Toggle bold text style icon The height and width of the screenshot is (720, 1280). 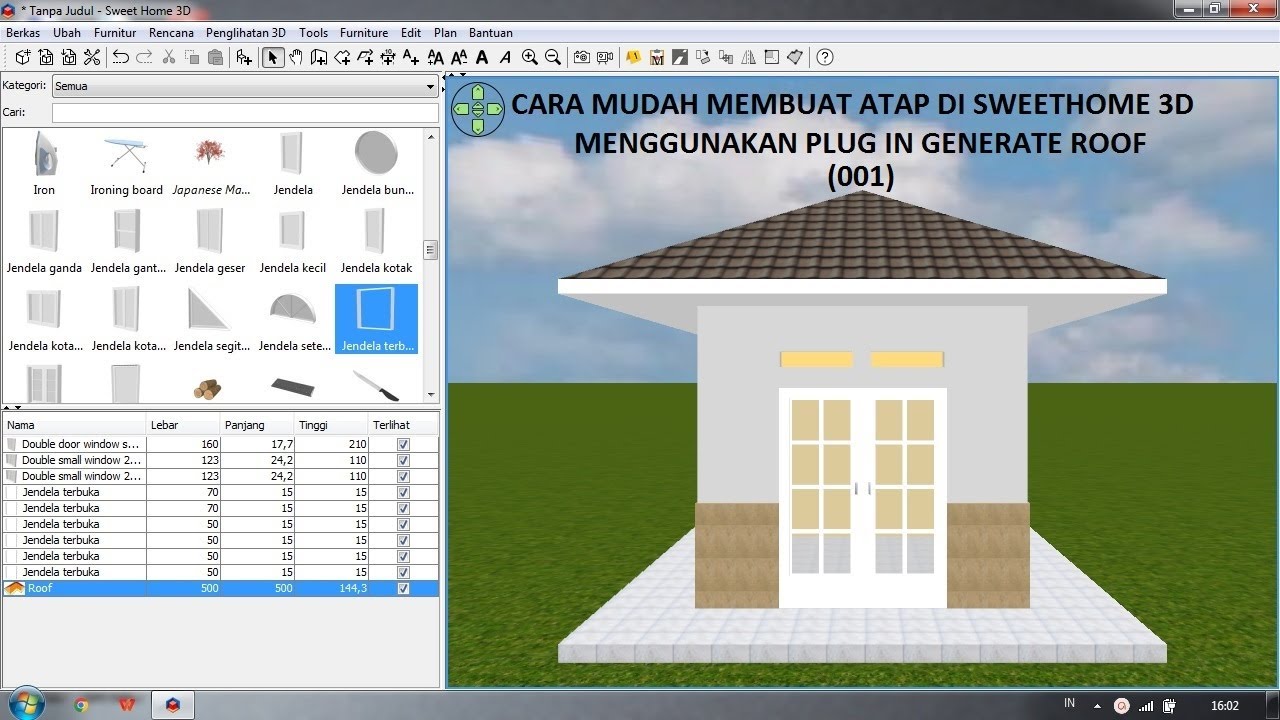click(482, 57)
